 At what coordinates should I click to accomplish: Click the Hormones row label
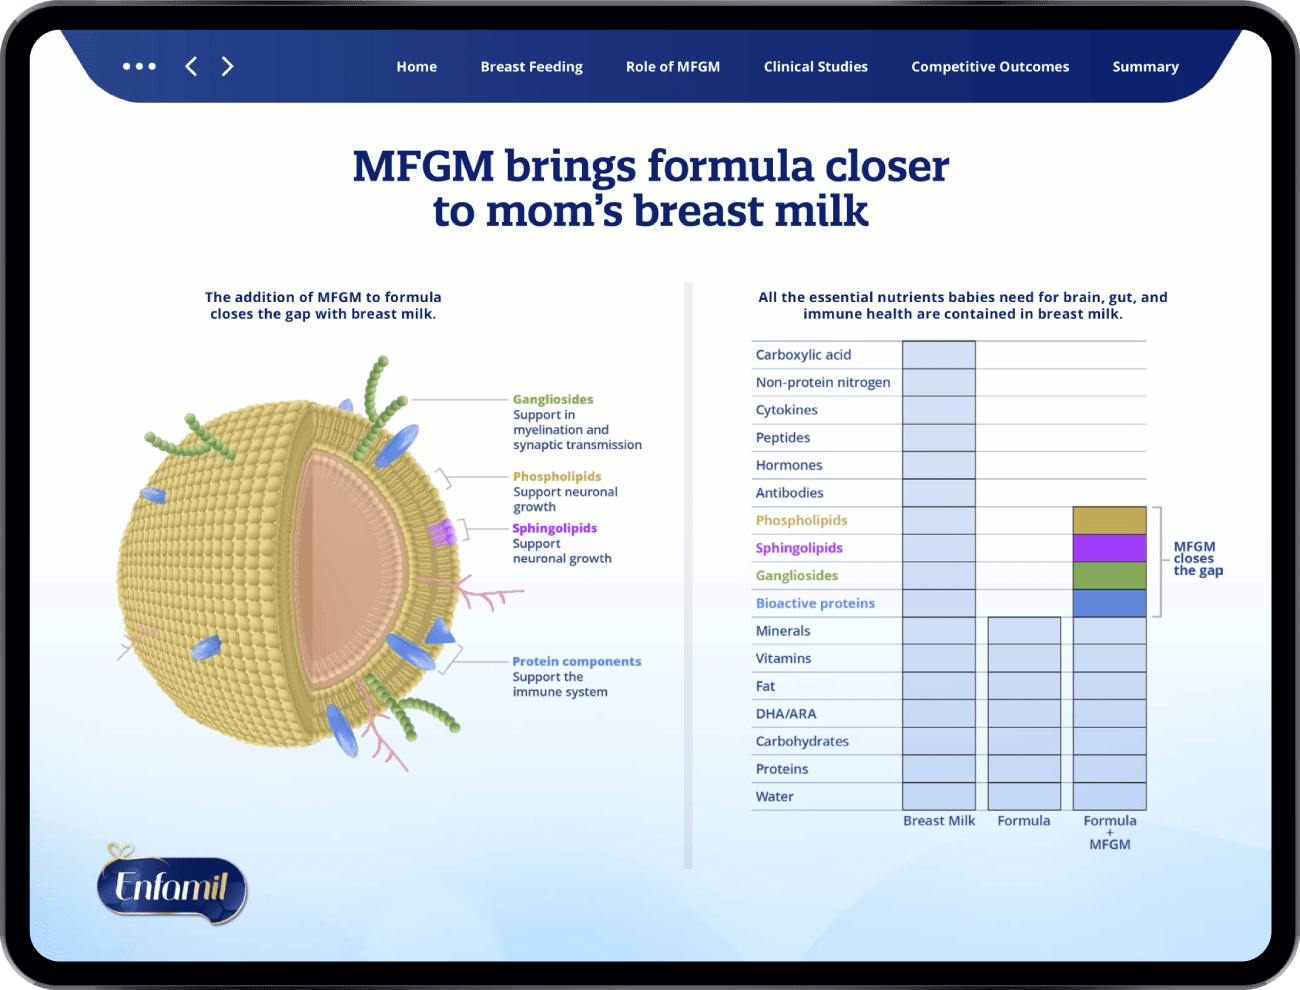789,465
